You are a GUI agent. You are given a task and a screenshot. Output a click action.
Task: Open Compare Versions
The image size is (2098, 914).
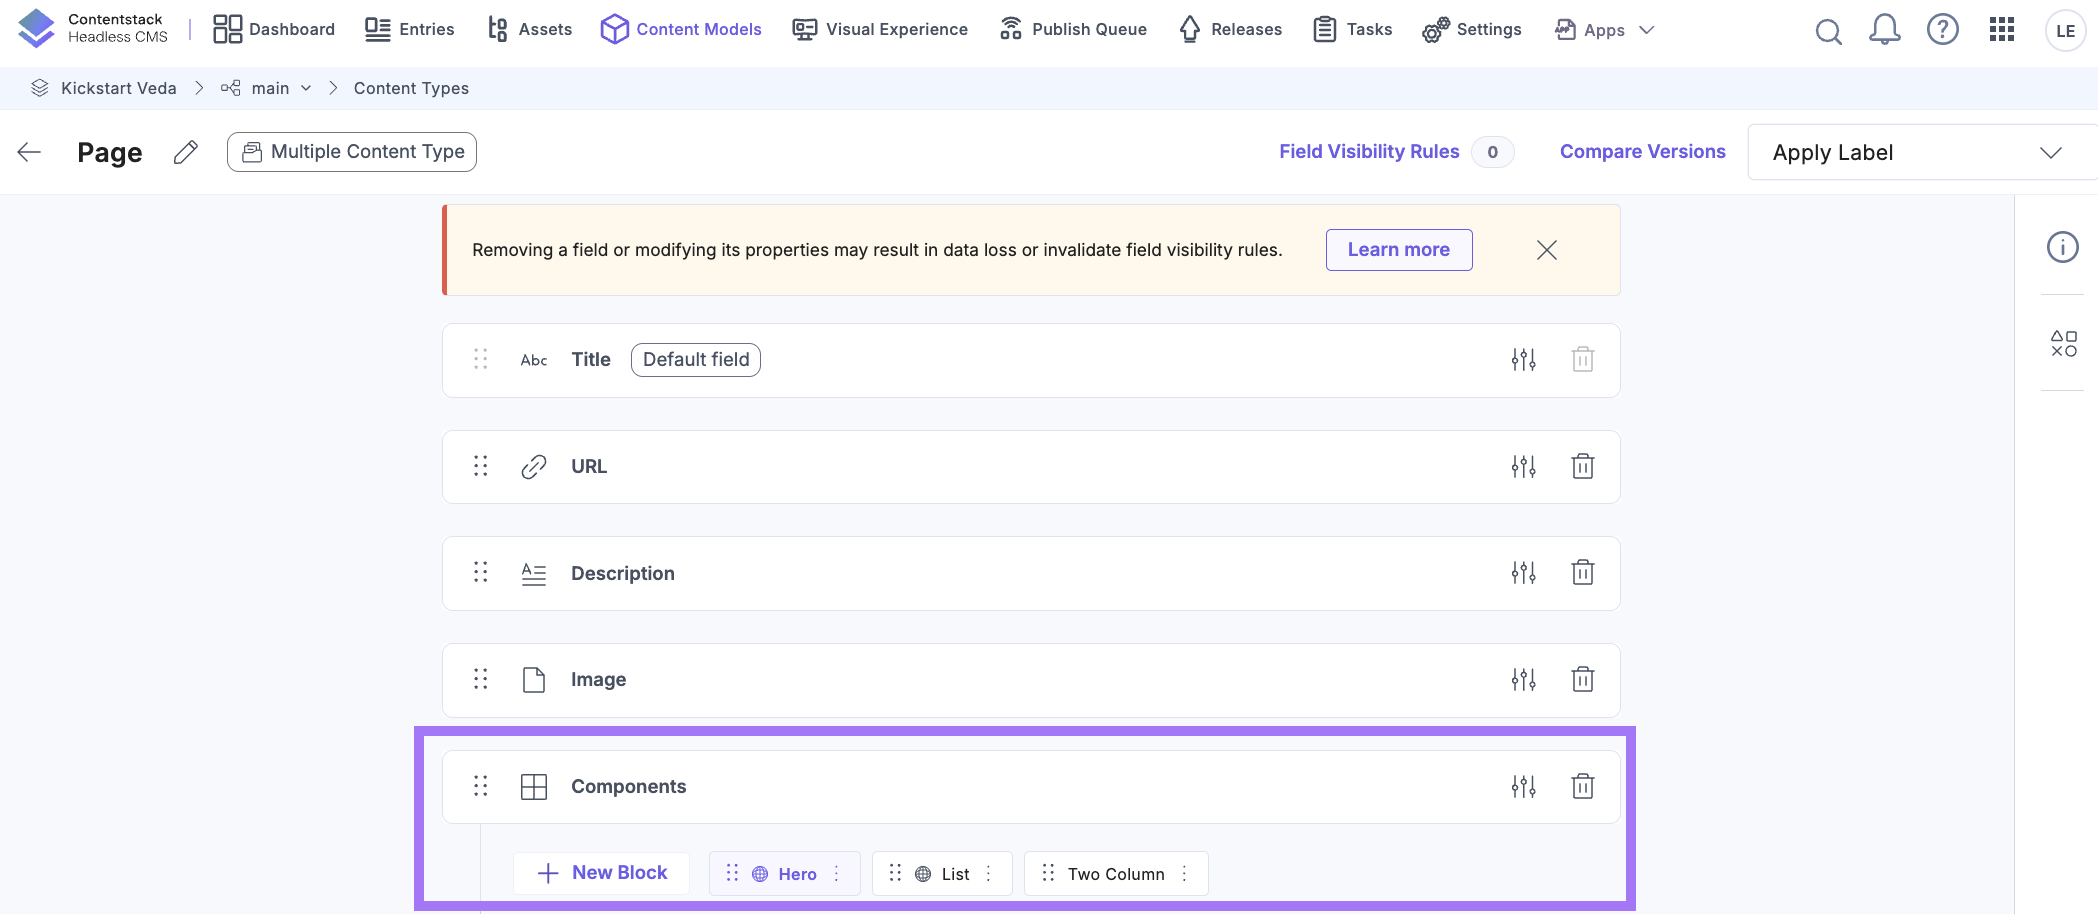click(x=1643, y=151)
